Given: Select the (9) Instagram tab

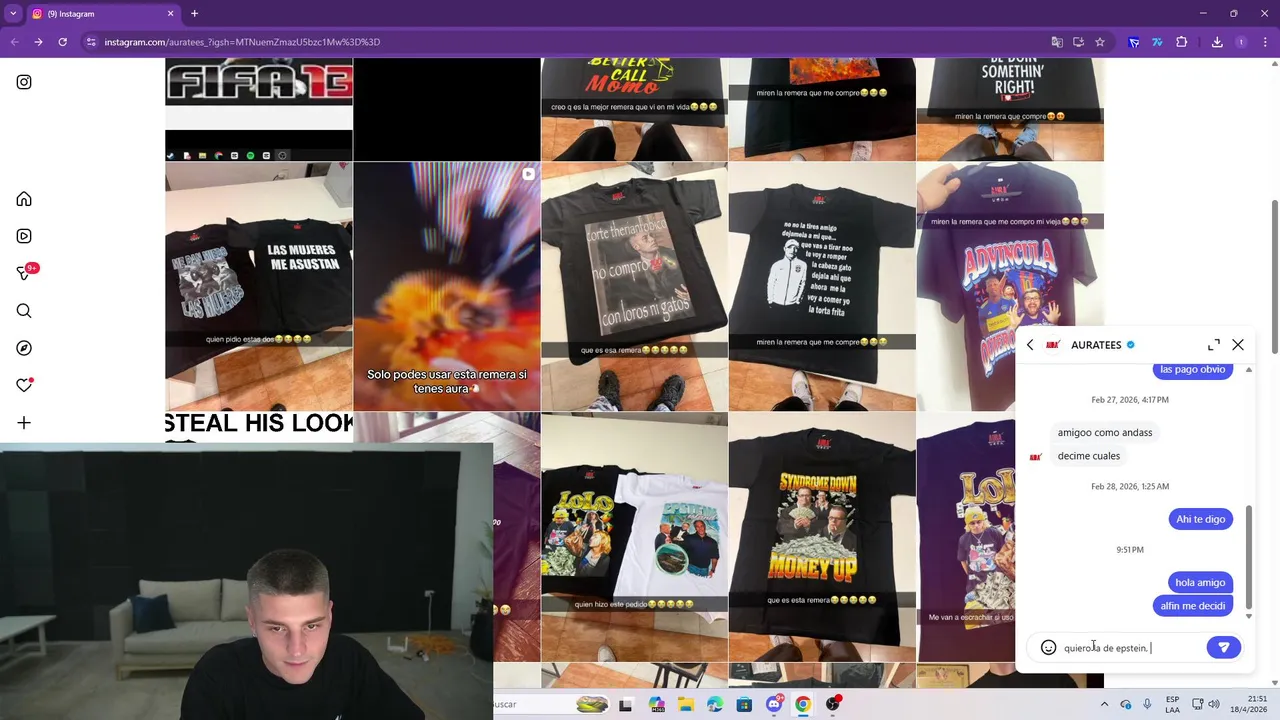Looking at the screenshot, I should pos(102,14).
